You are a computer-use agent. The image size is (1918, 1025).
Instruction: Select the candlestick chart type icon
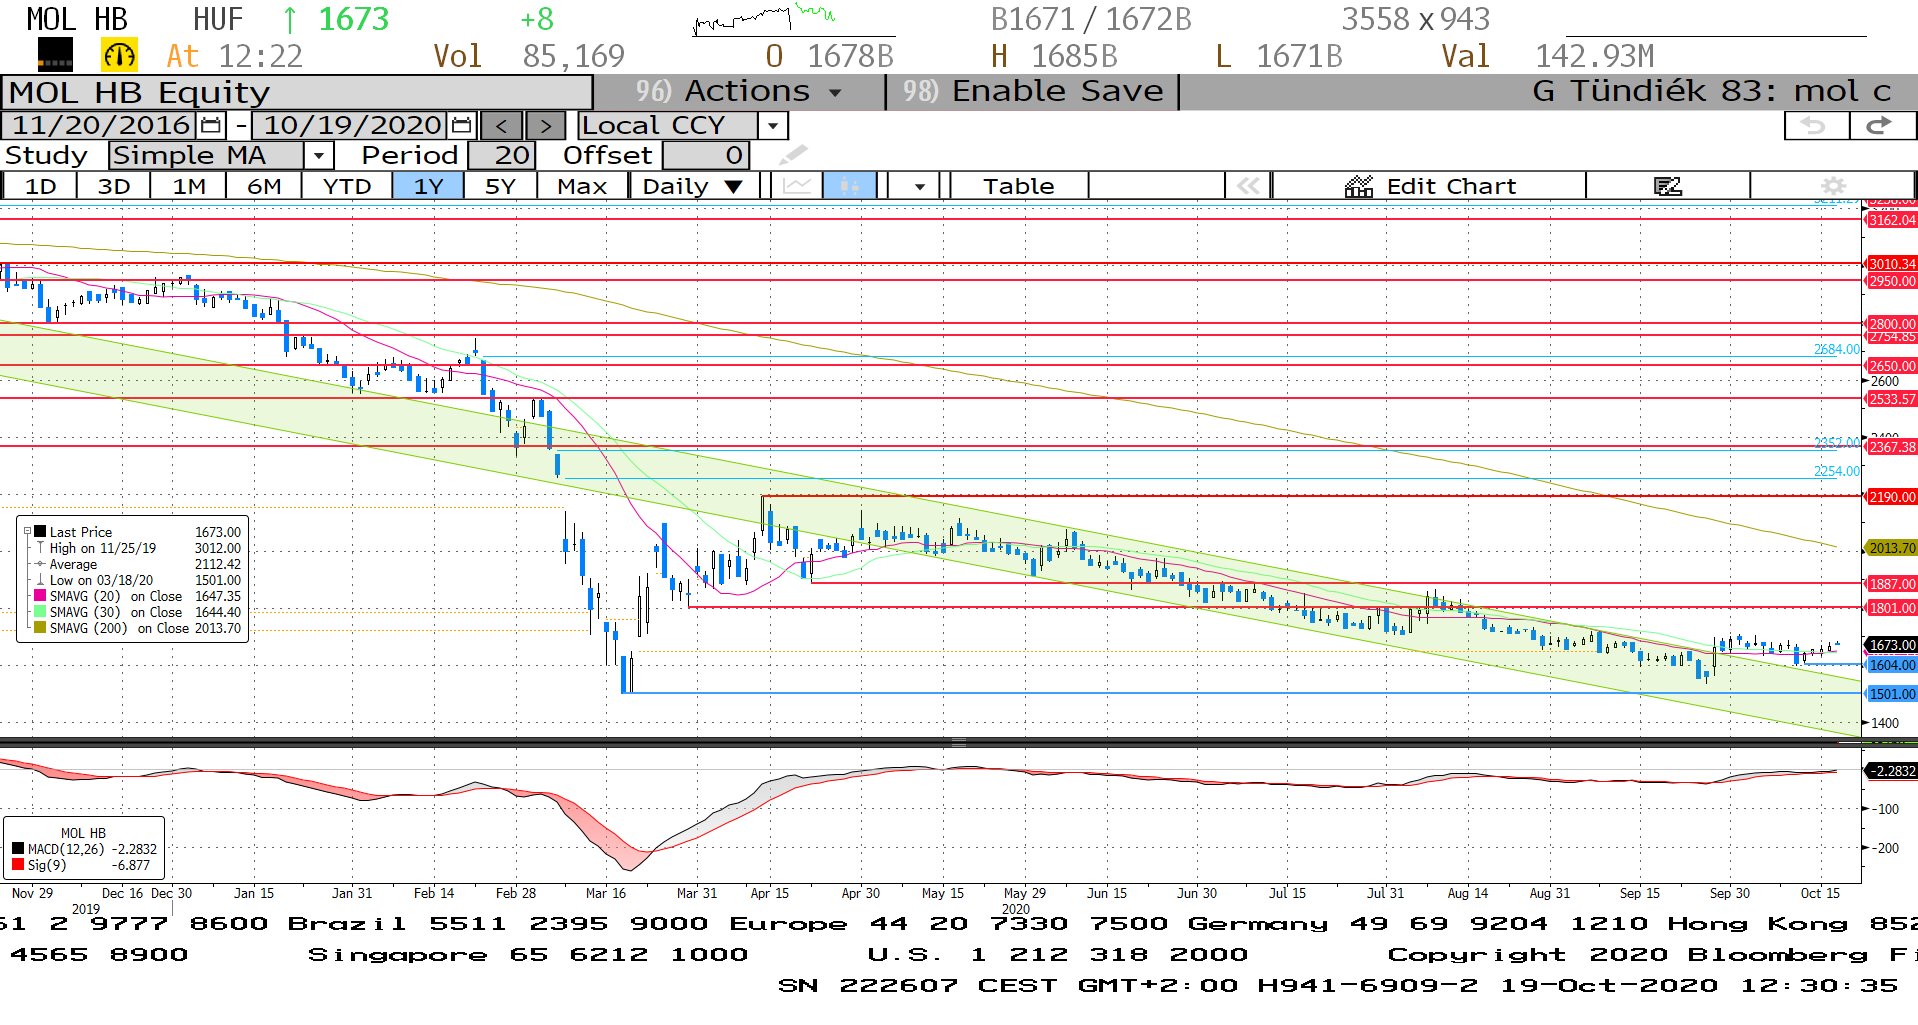click(850, 186)
